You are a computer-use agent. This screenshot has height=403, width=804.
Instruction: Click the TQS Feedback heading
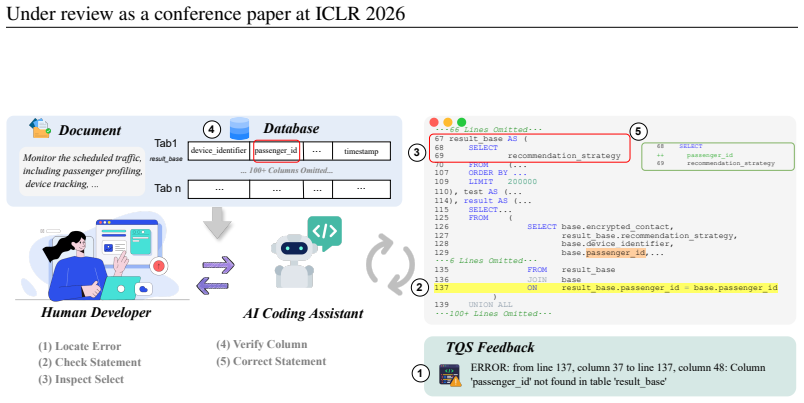[x=490, y=348]
